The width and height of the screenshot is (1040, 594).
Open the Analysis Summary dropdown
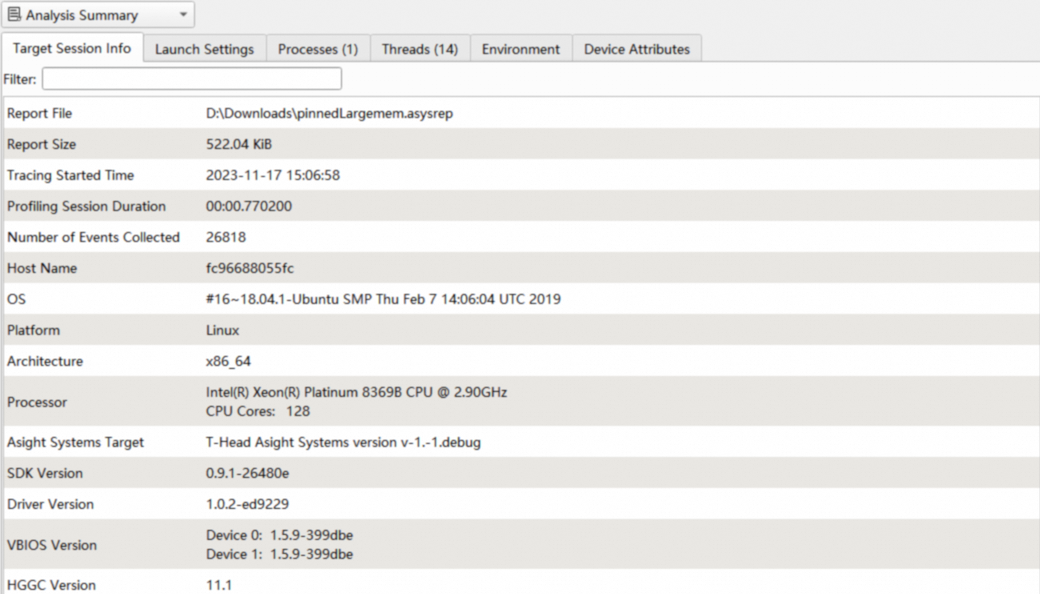click(x=98, y=15)
